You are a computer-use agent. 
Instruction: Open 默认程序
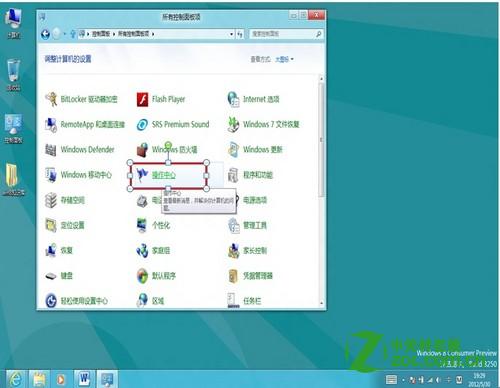(x=156, y=276)
